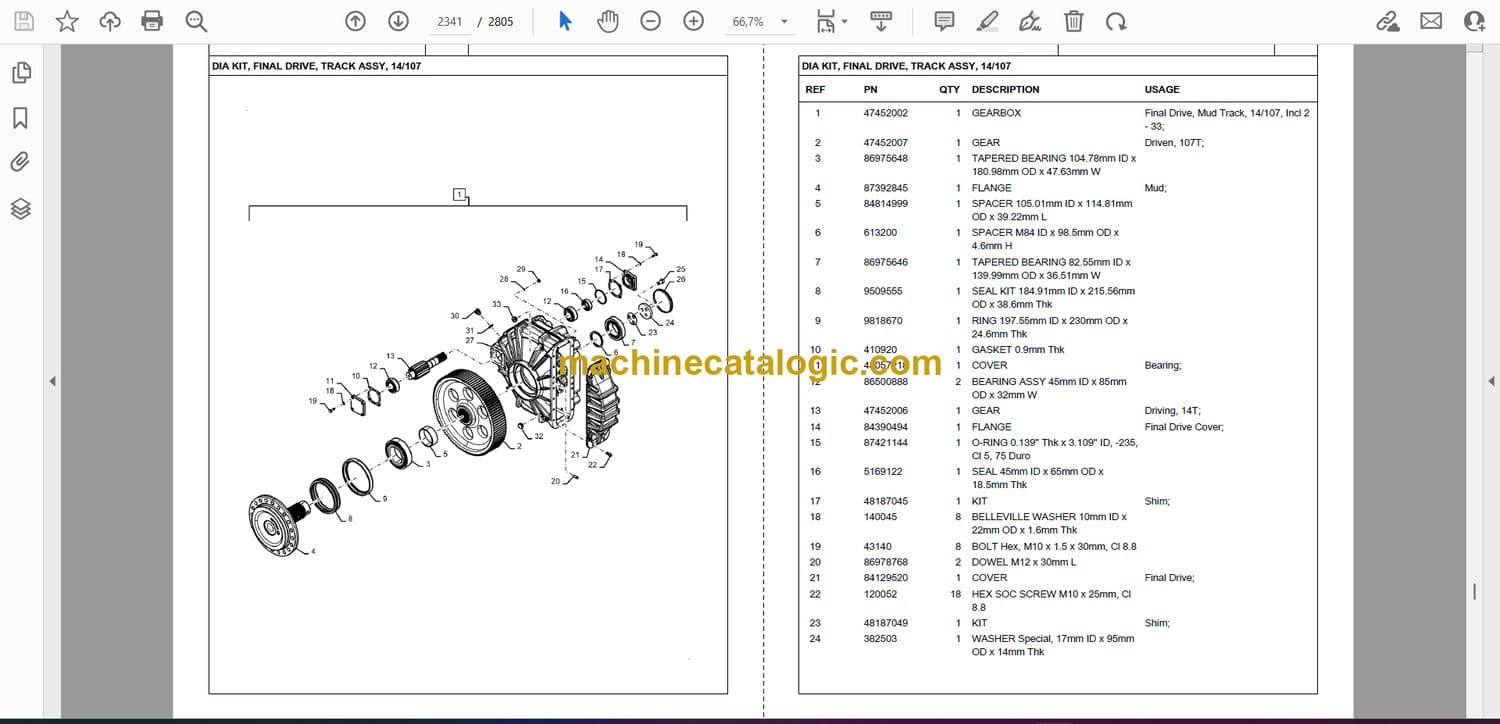
Task: Open the attachments panel
Action: (x=21, y=162)
